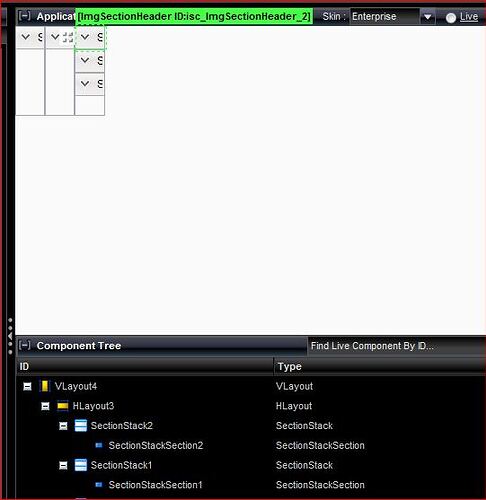This screenshot has height=500, width=486.
Task: Select the VLayout4 row label
Action: click(x=76, y=386)
